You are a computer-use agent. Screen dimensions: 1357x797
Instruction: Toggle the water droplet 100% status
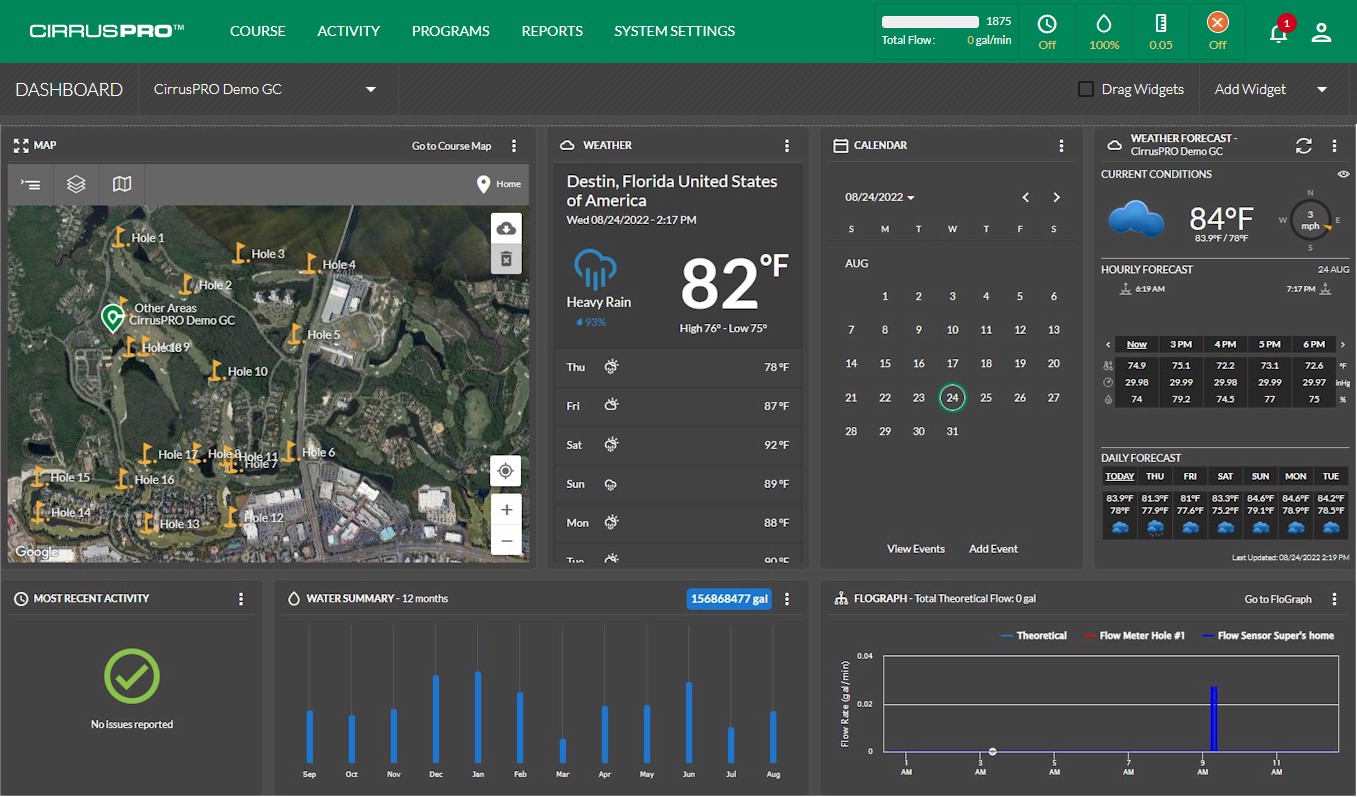point(1104,31)
